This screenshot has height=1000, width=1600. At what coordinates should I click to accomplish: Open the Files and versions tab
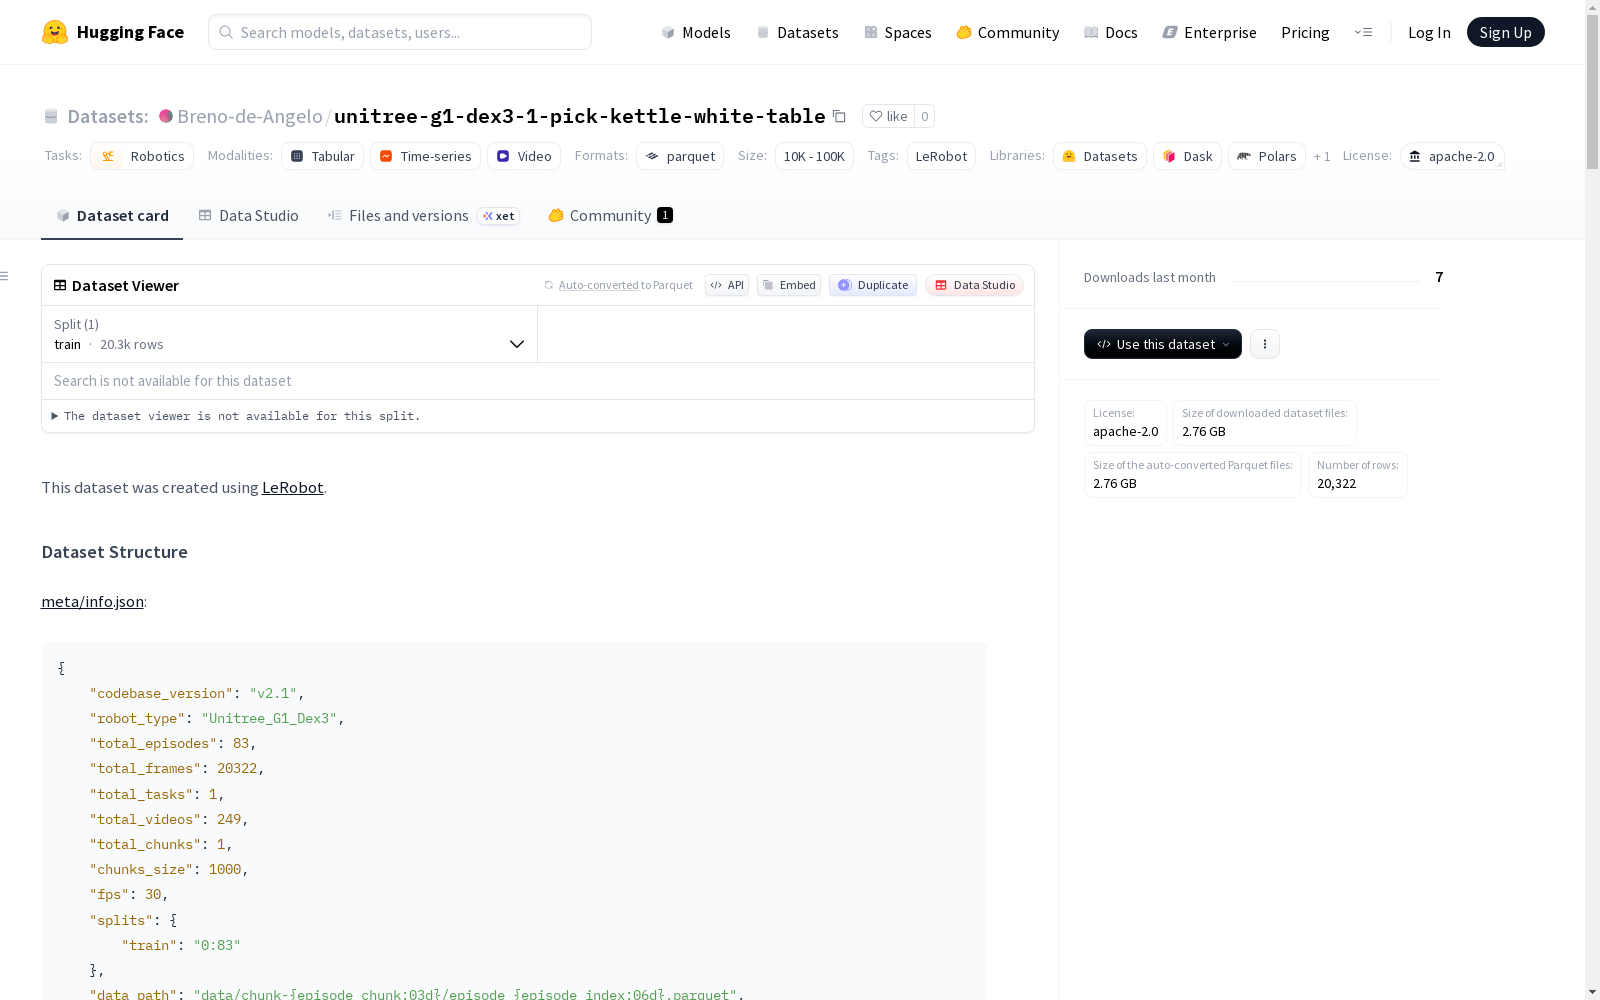tap(423, 216)
